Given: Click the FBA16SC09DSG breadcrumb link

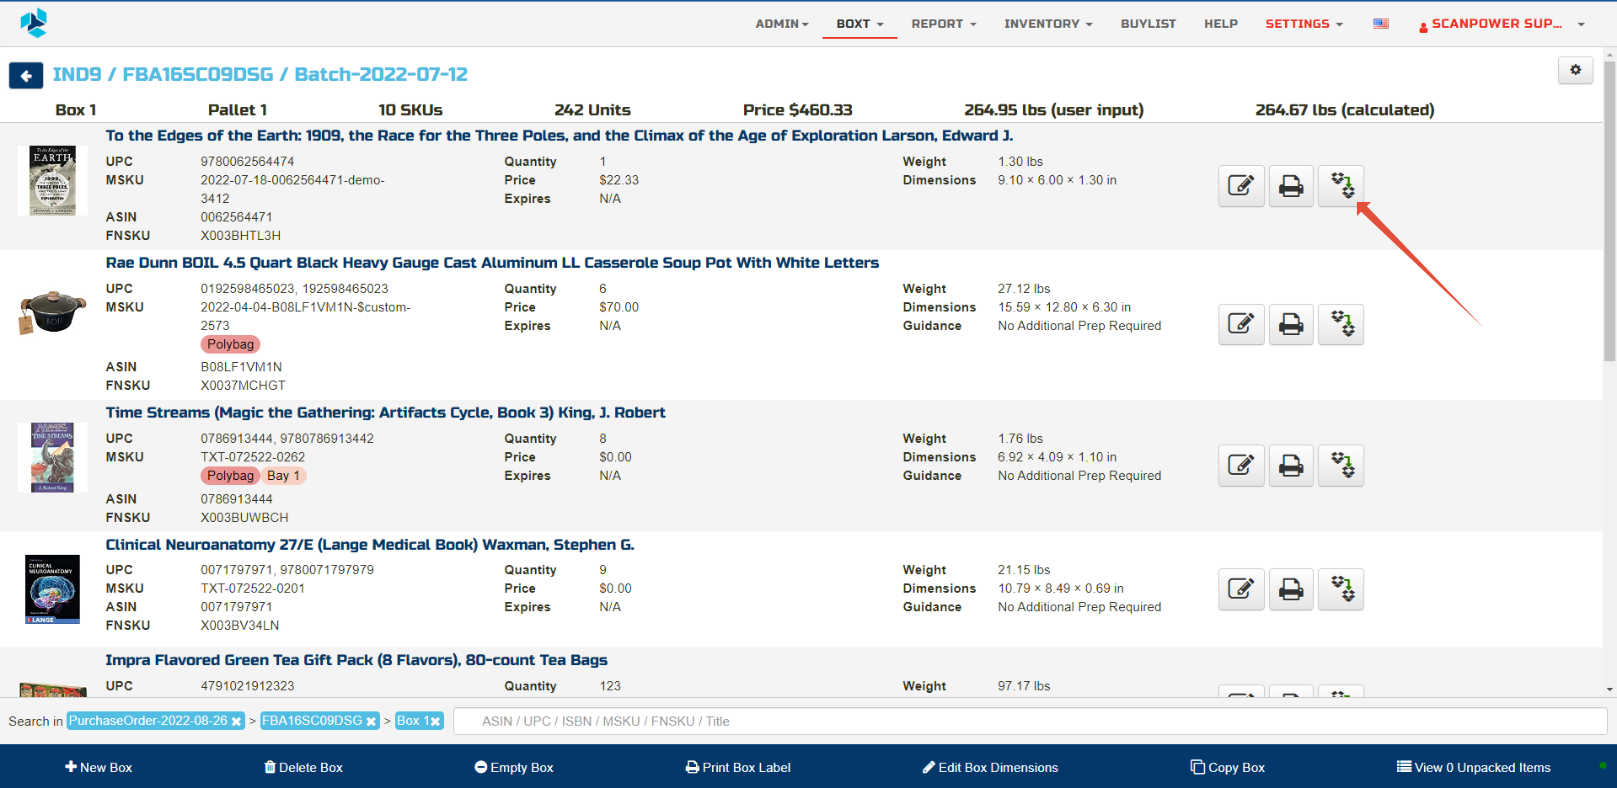Looking at the screenshot, I should 198,75.
